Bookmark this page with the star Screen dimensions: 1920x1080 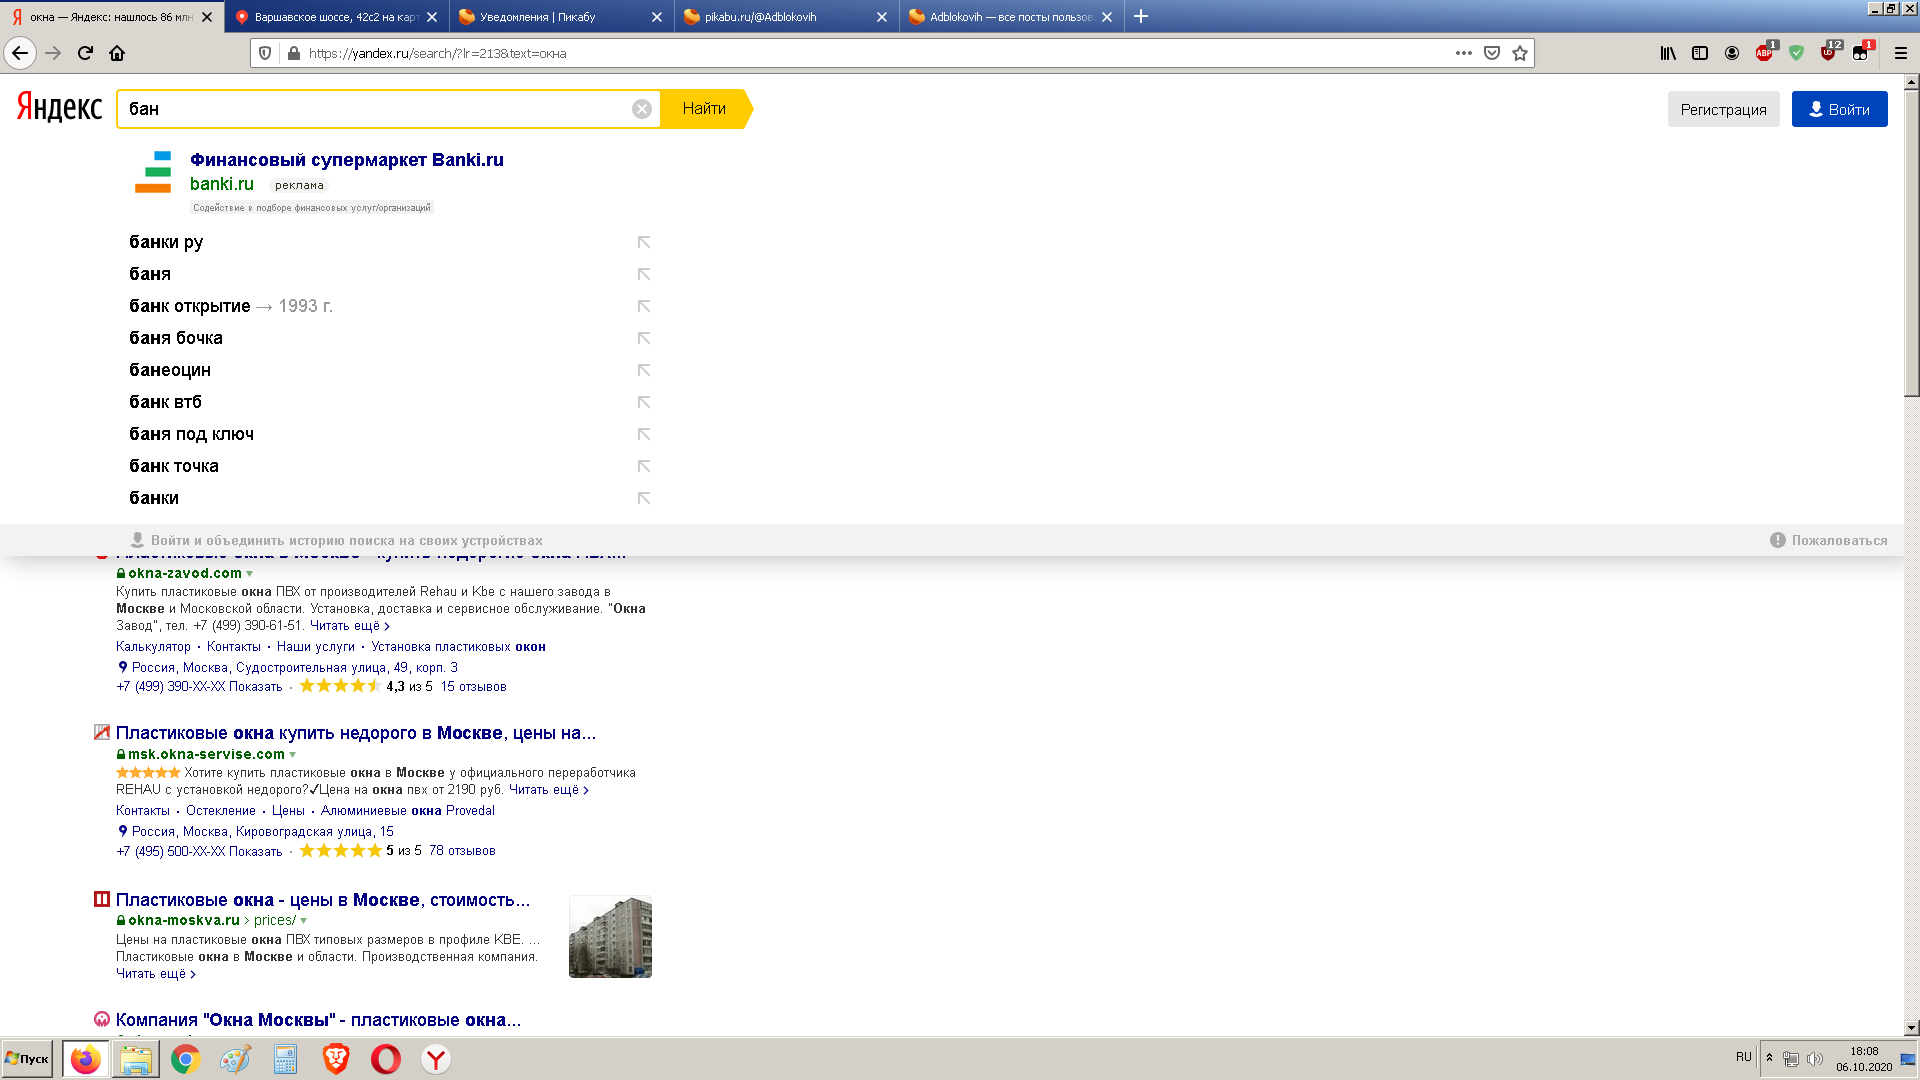[1520, 53]
